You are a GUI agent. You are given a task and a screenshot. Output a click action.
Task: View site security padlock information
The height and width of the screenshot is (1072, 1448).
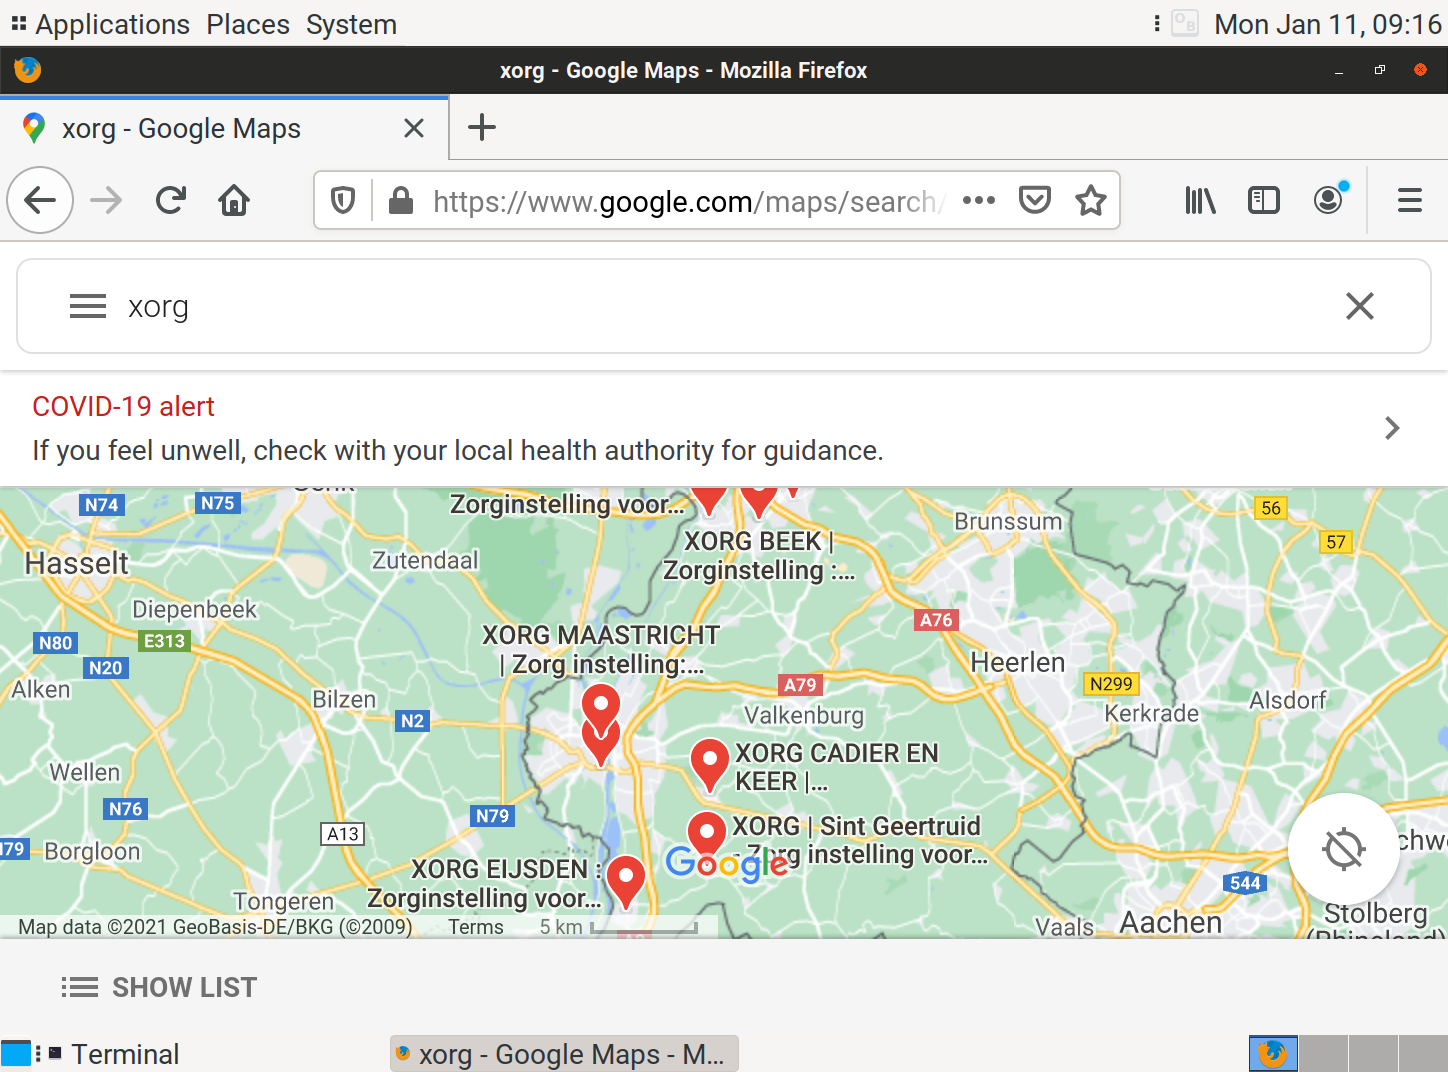[x=401, y=201]
